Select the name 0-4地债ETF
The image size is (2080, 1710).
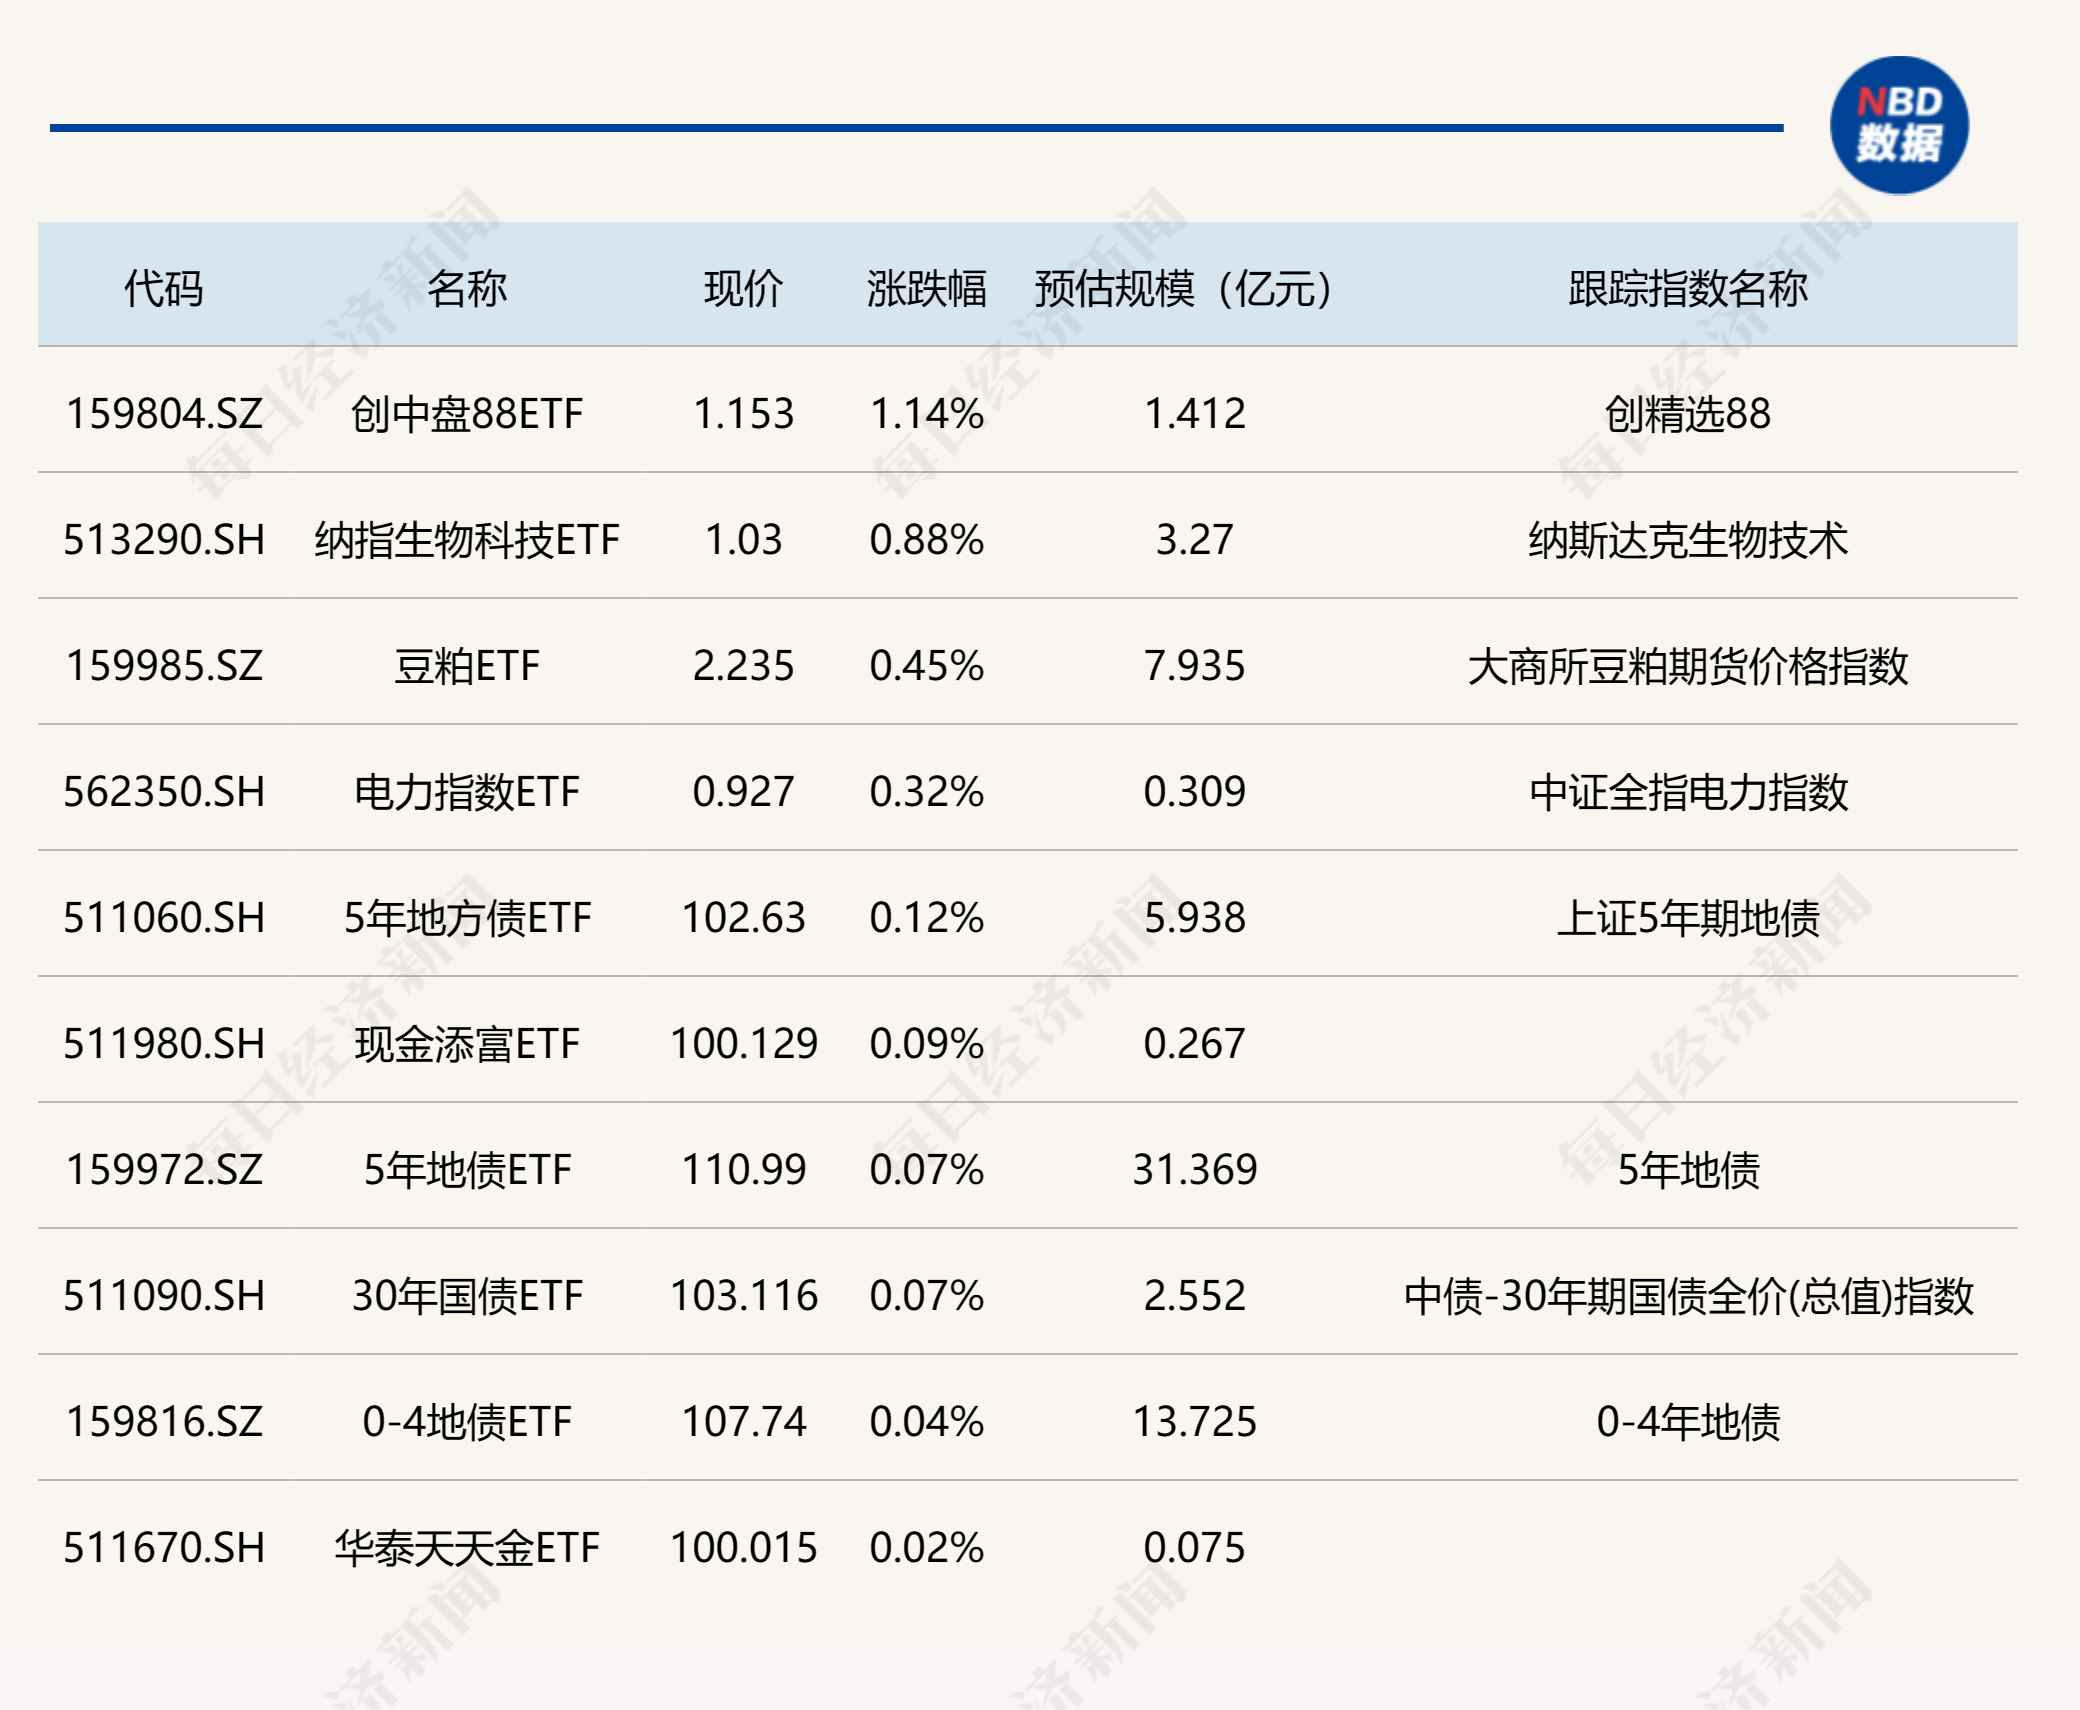pos(467,1422)
